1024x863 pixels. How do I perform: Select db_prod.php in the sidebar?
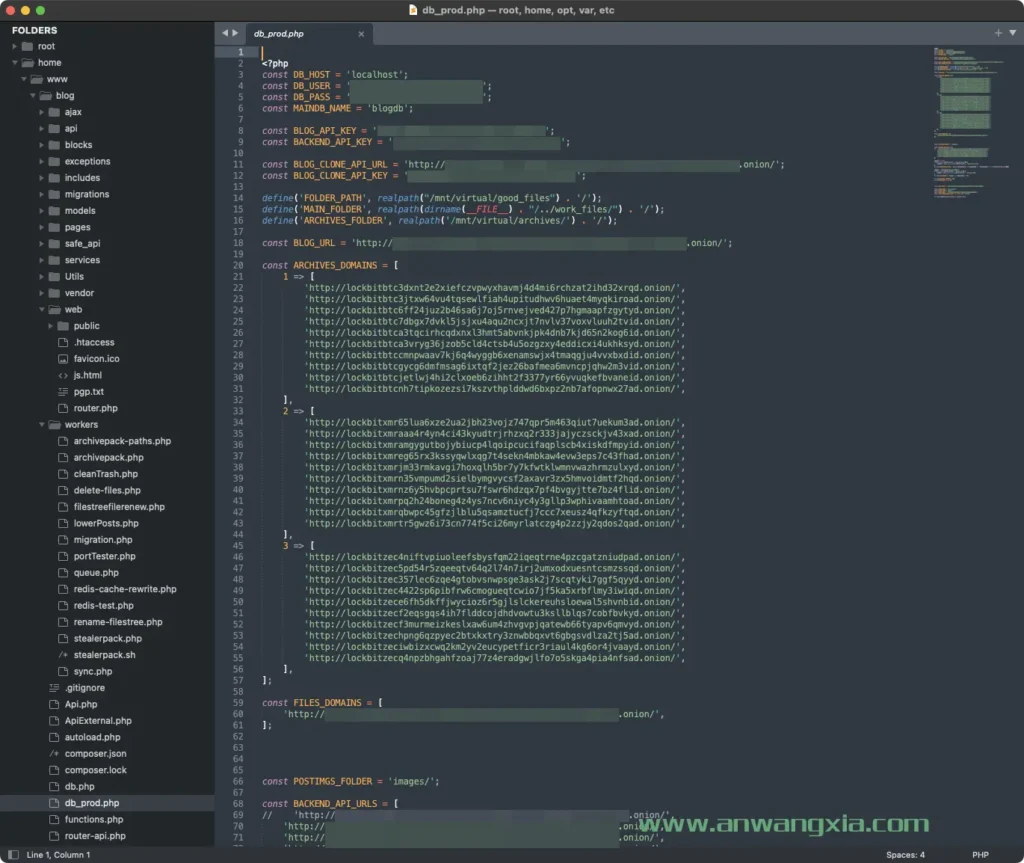point(91,803)
